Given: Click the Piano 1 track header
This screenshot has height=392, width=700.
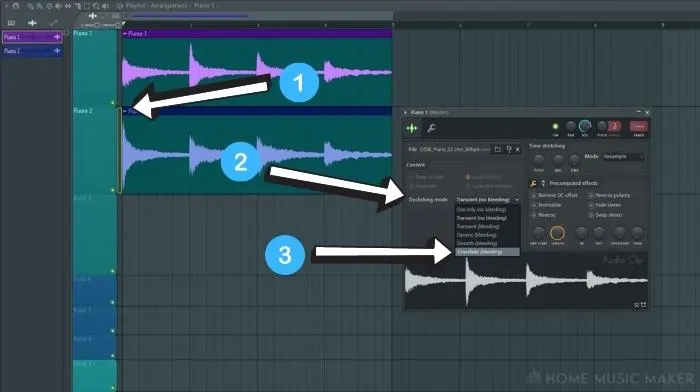Looking at the screenshot, I should click(x=95, y=67).
